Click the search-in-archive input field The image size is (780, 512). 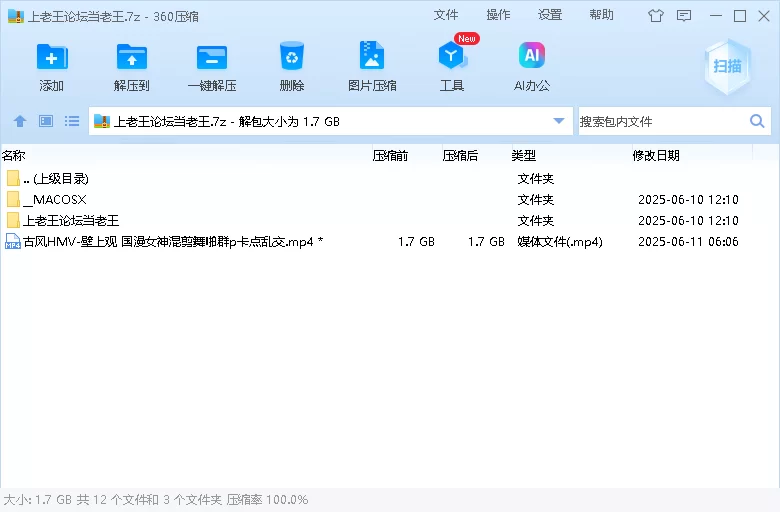[x=660, y=121]
